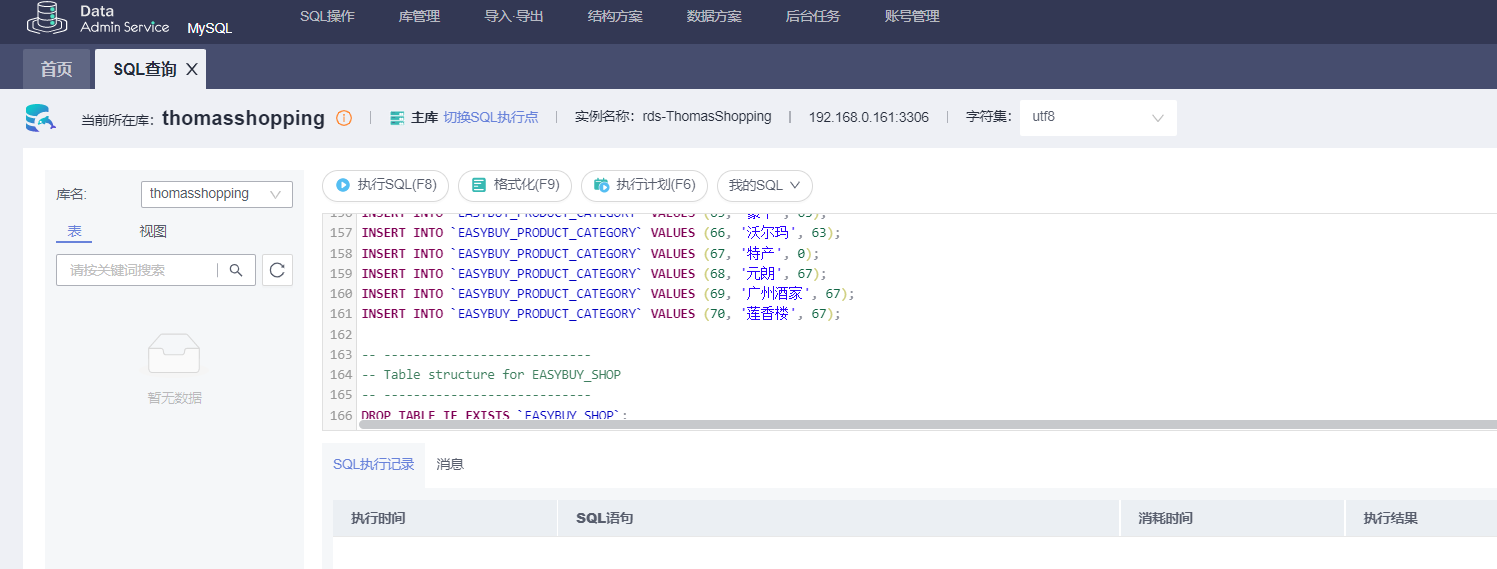Click the main instance icon before 主库
Viewport: 1497px width, 569px height.
tap(397, 117)
